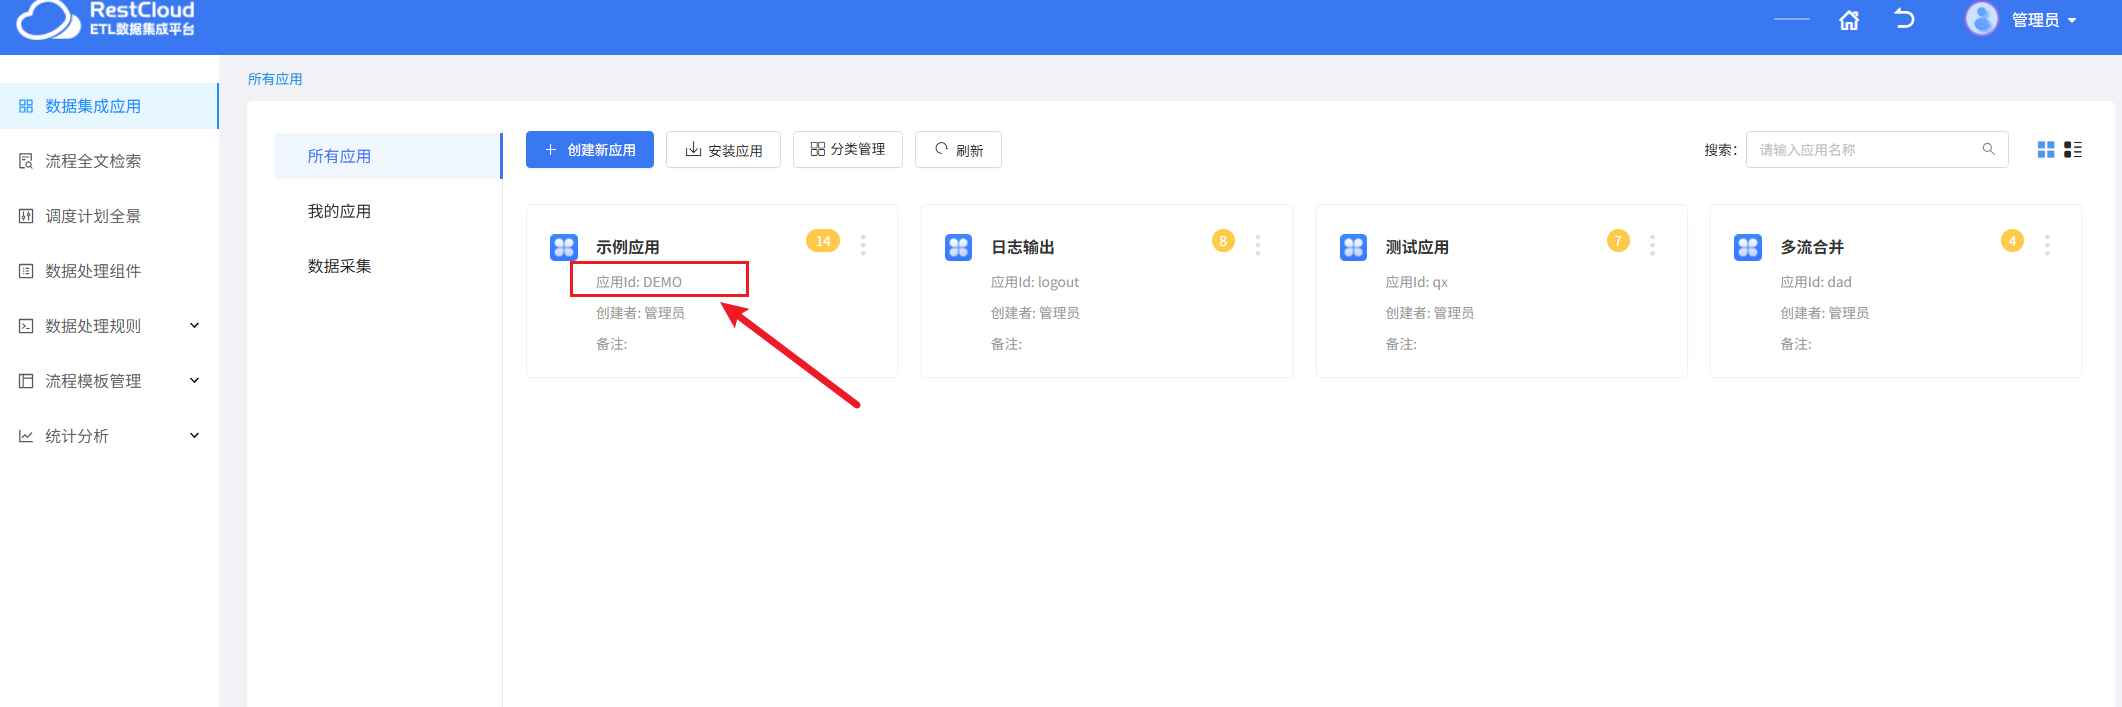This screenshot has height=707, width=2122.
Task: Open the 多流合并 card title
Action: click(x=1812, y=247)
